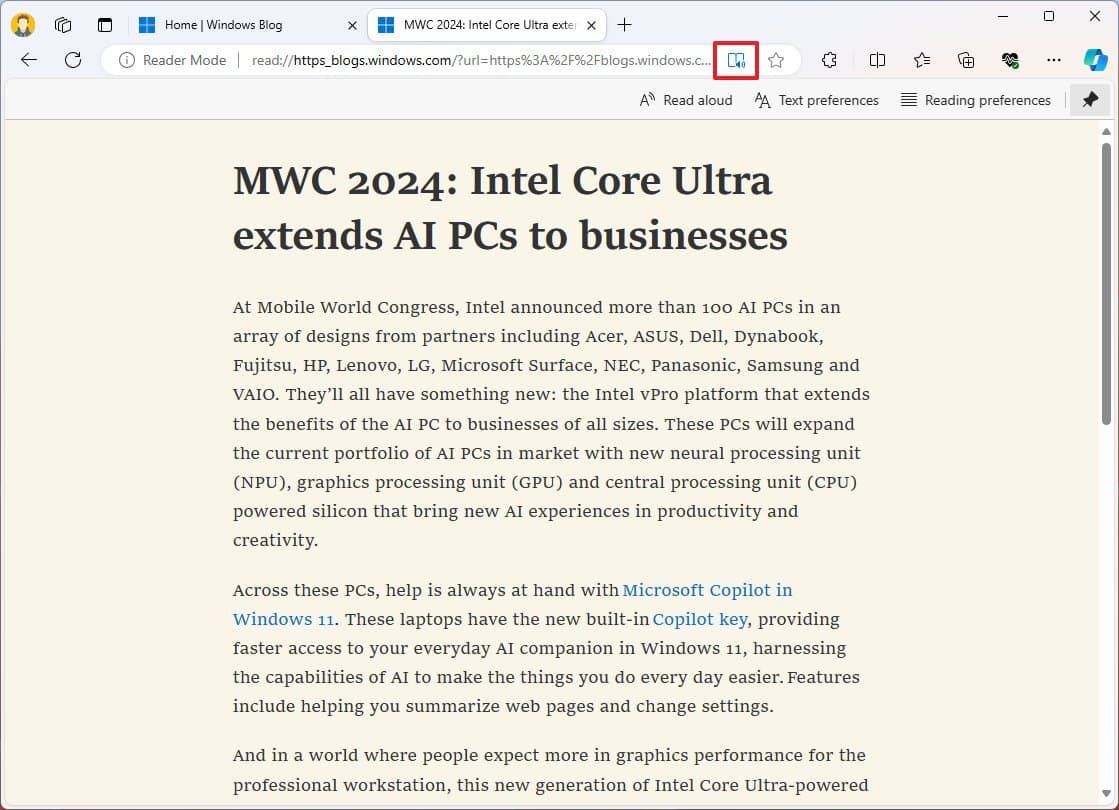The image size is (1119, 810).
Task: Start Read aloud
Action: [x=686, y=100]
